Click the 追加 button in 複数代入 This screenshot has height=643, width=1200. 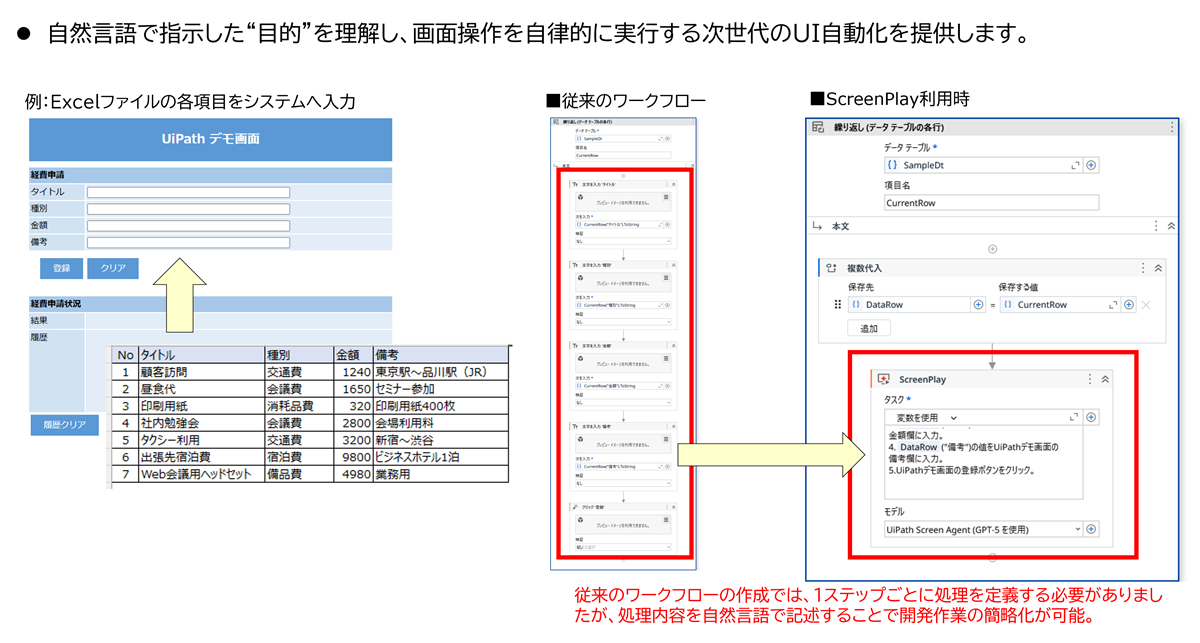[x=869, y=328]
